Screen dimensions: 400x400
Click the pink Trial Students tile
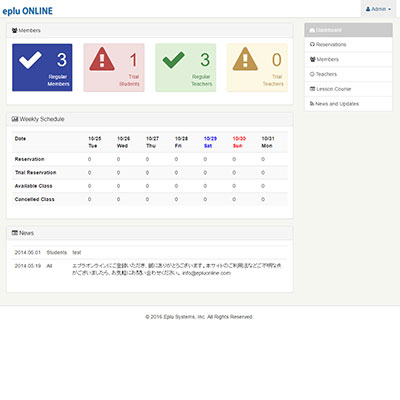(114, 67)
